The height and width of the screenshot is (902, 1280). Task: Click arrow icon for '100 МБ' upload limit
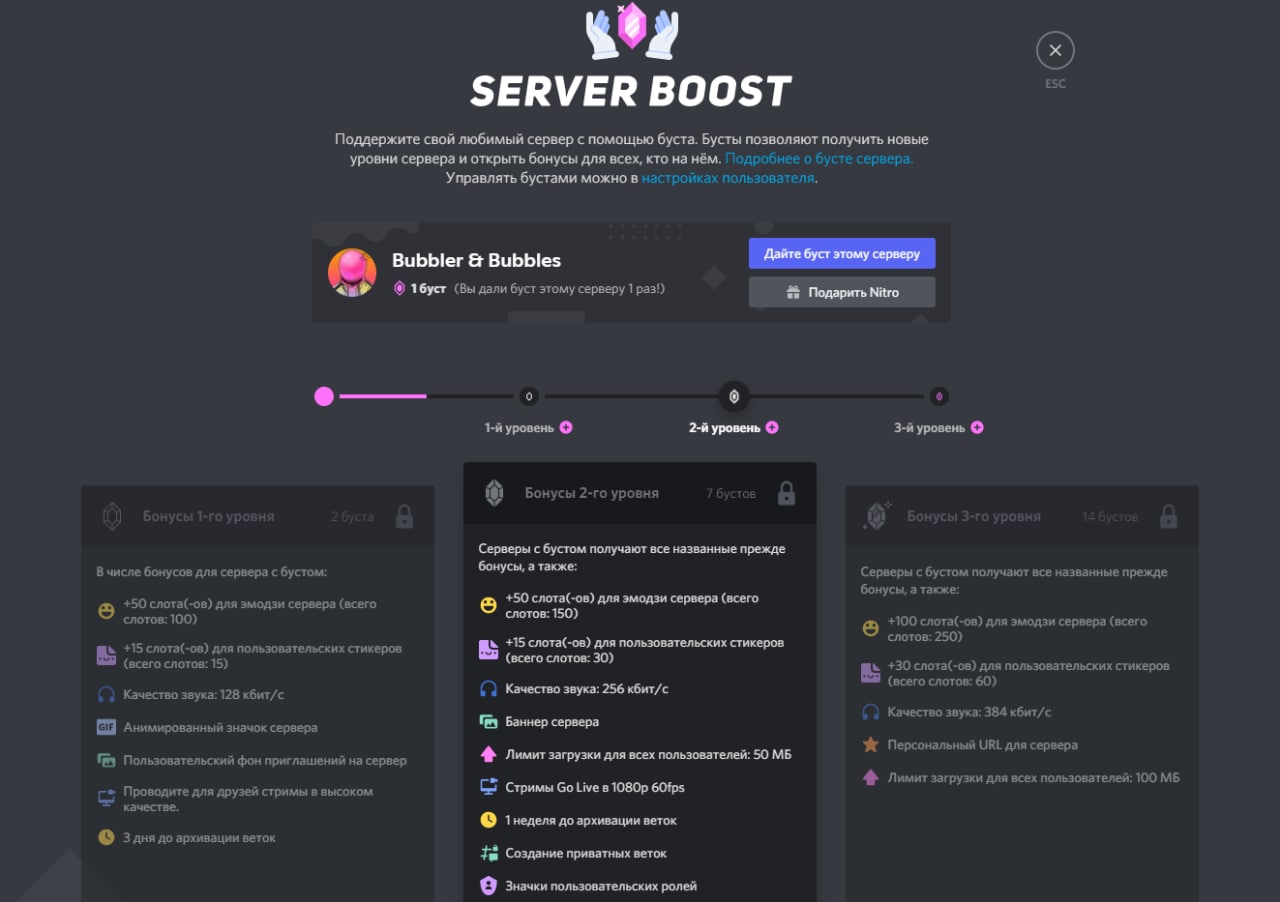[870, 777]
